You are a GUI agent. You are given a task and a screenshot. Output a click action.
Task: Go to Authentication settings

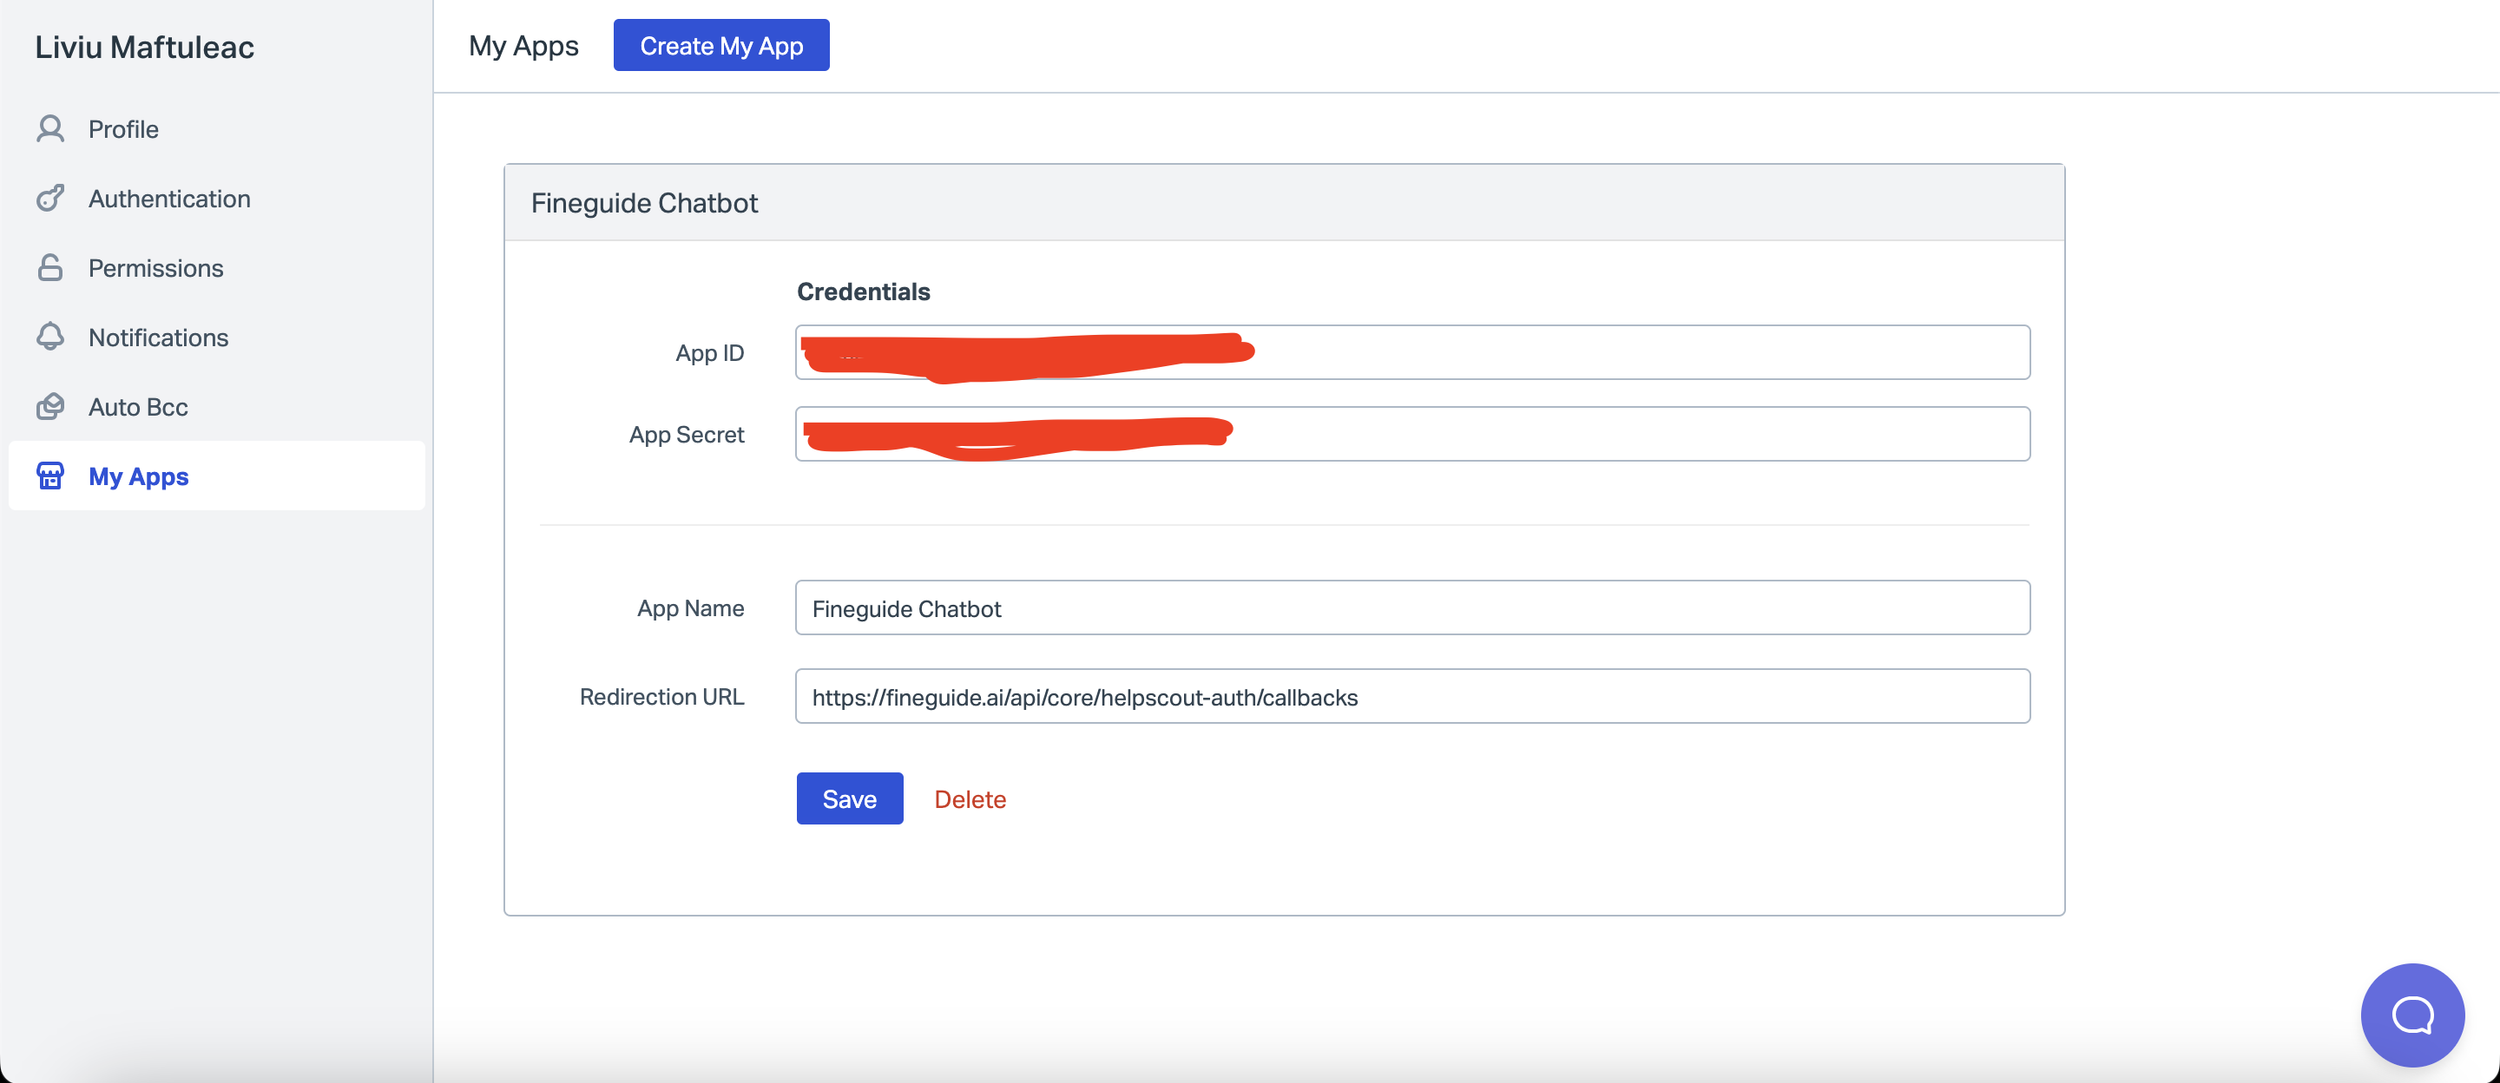169,198
